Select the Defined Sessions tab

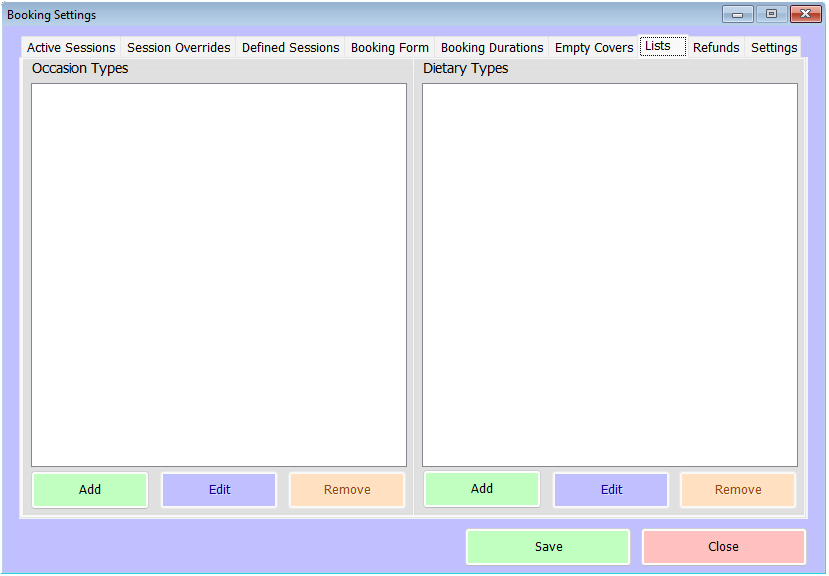pyautogui.click(x=290, y=48)
